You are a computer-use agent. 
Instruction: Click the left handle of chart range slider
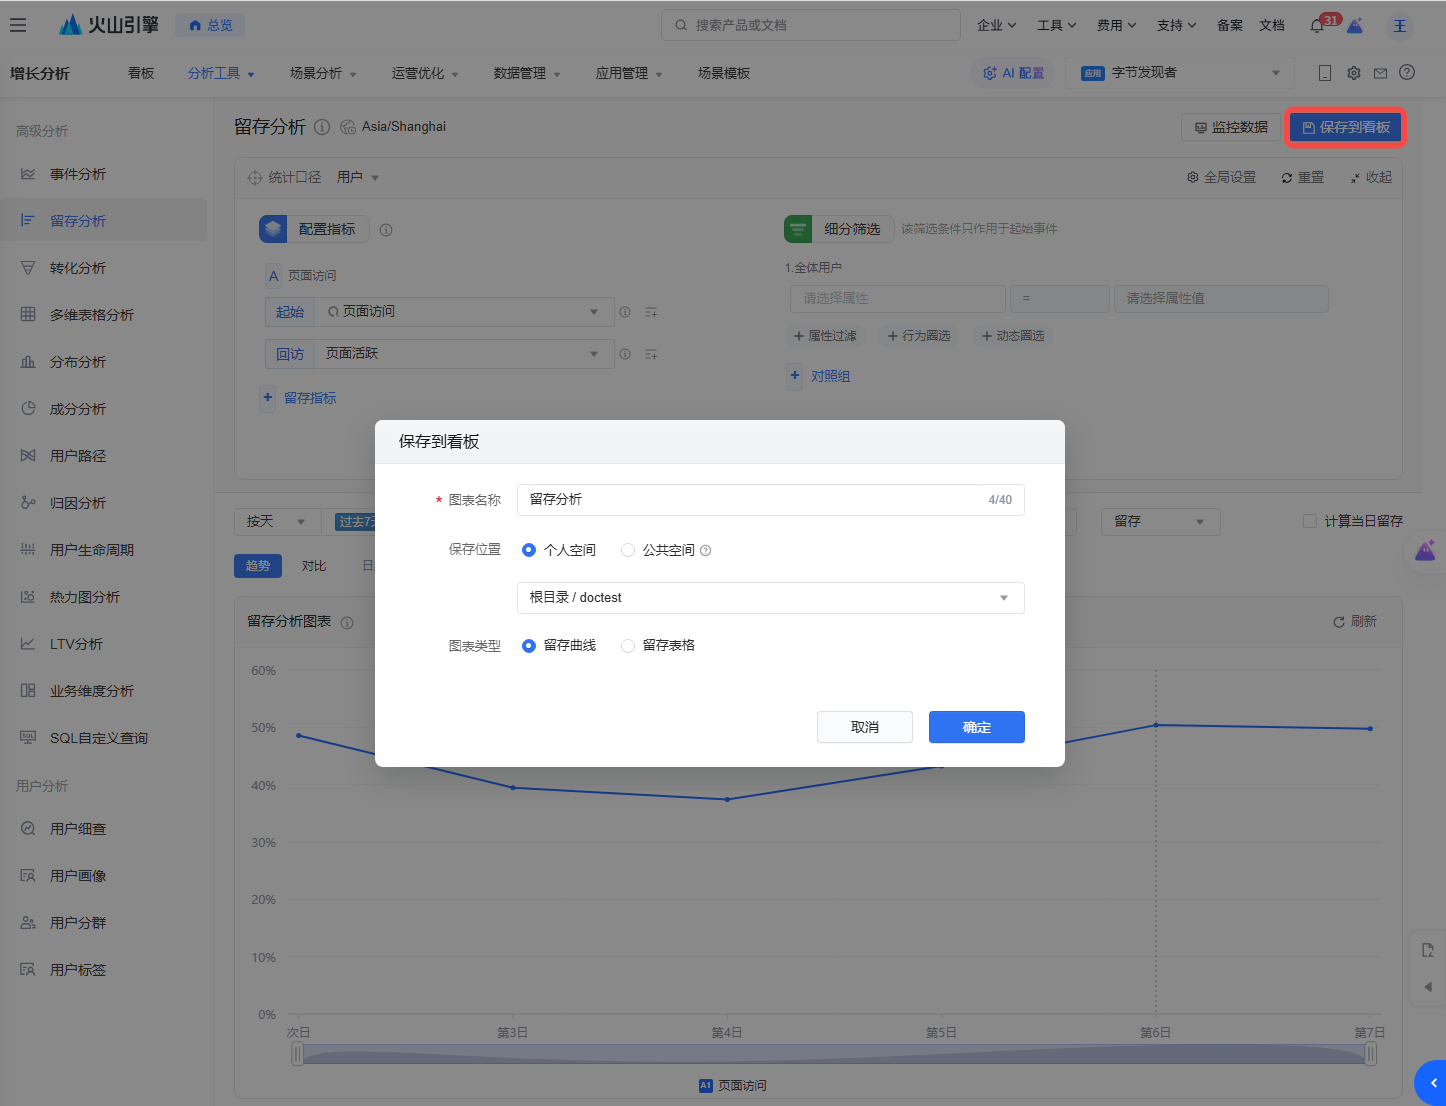(x=297, y=1054)
